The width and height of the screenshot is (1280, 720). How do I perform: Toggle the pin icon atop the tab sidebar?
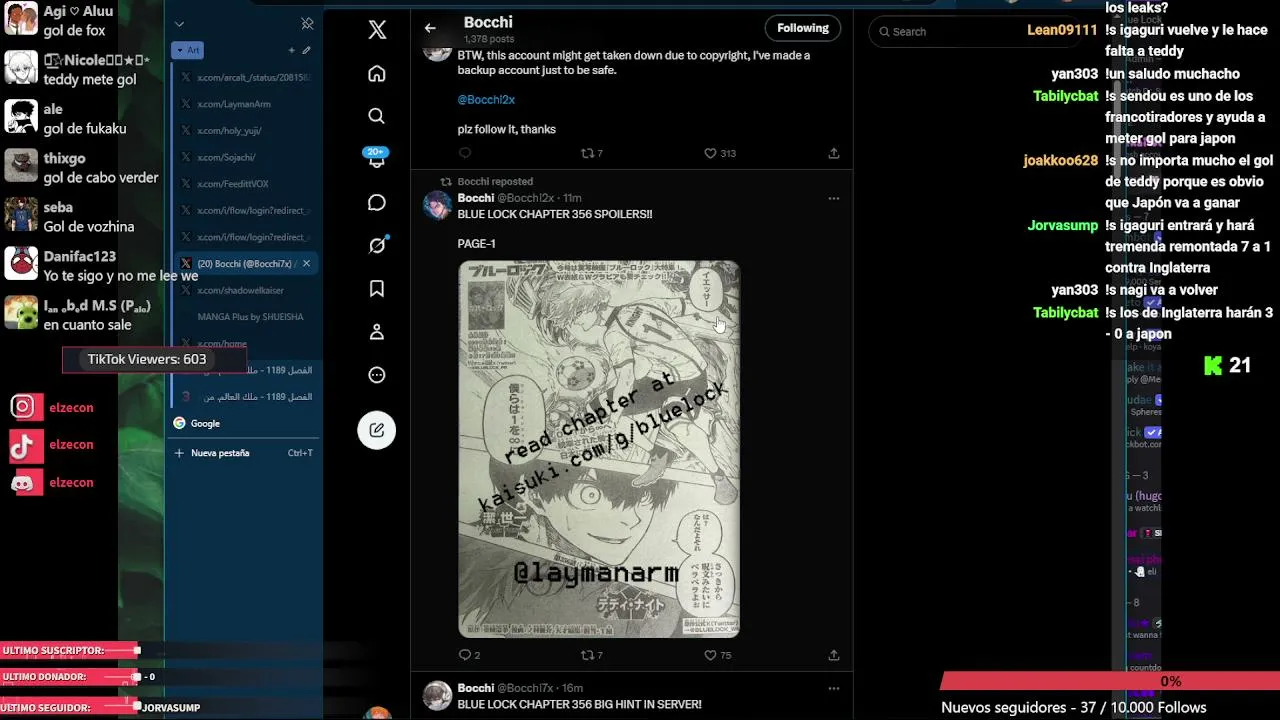pyautogui.click(x=307, y=23)
